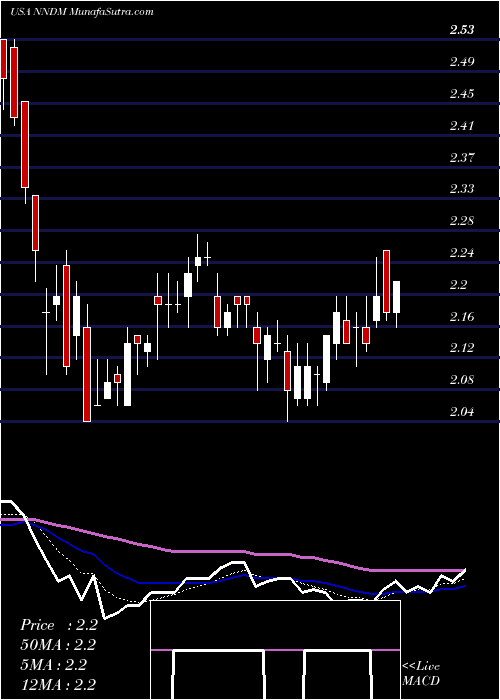Image resolution: width=500 pixels, height=700 pixels.
Task: Click the 2.08 price axis label
Action: 462,380
